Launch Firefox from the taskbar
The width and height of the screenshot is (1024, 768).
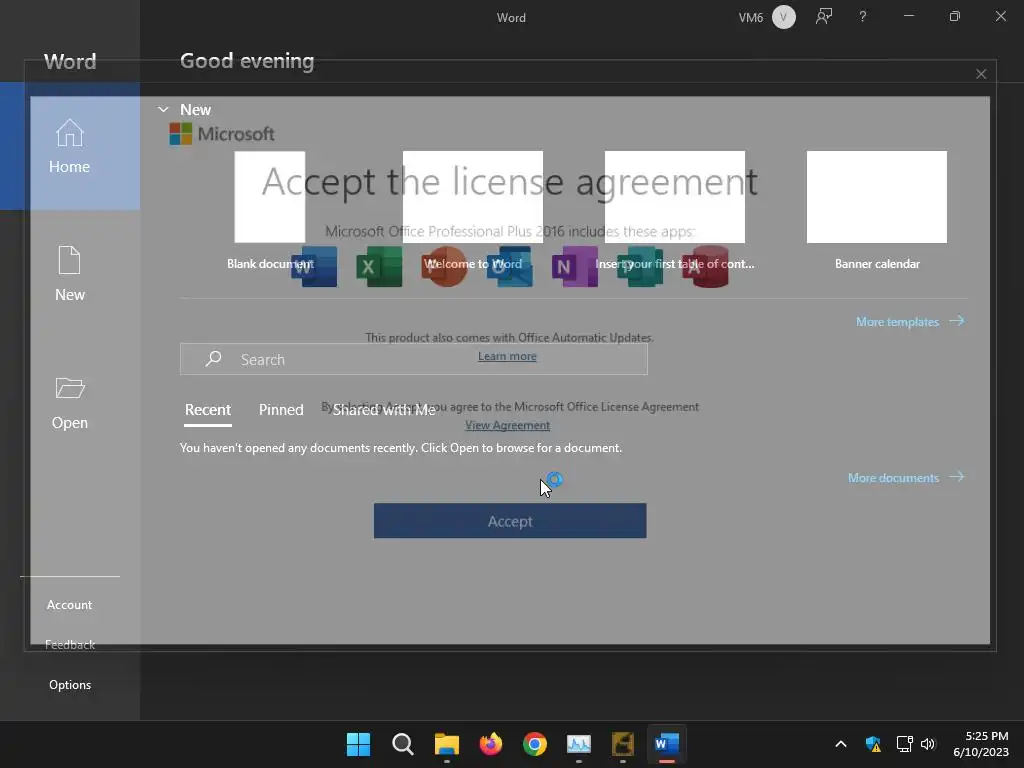(490, 744)
